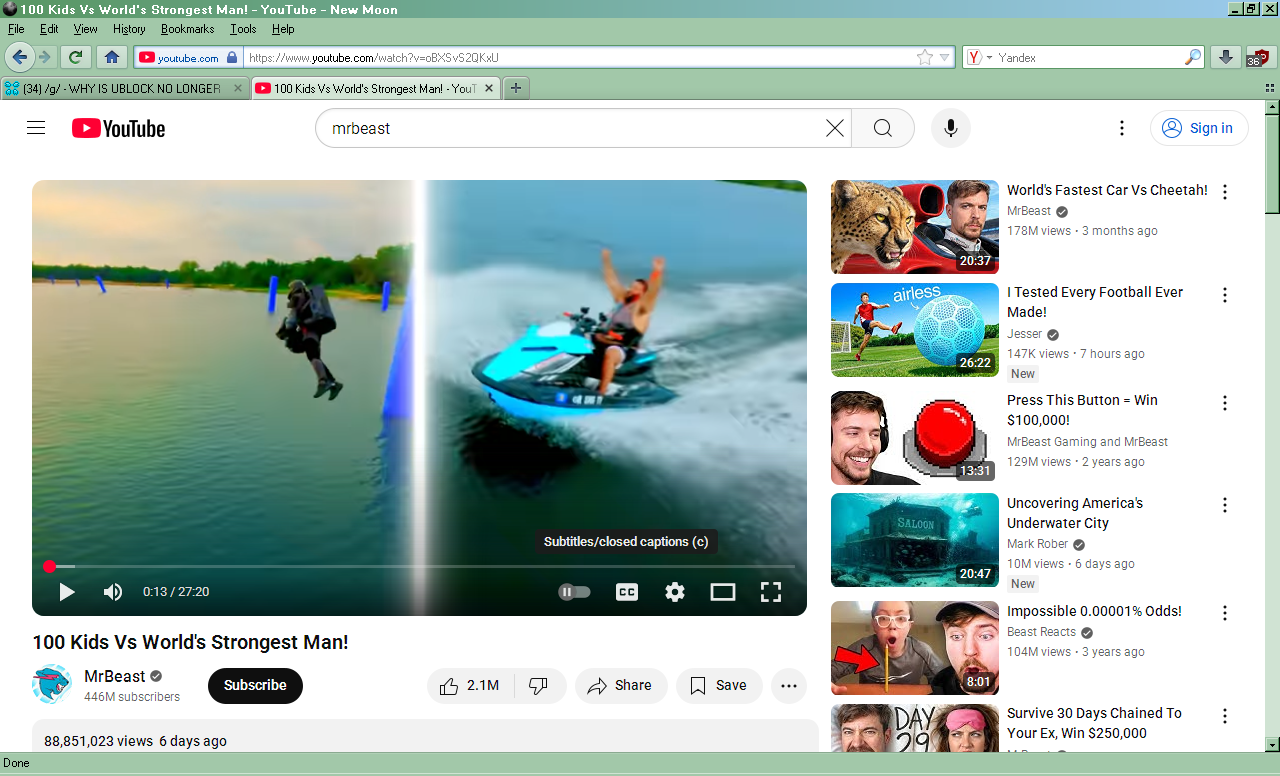The height and width of the screenshot is (776, 1280).
Task: Enter full screen mode
Action: click(771, 592)
